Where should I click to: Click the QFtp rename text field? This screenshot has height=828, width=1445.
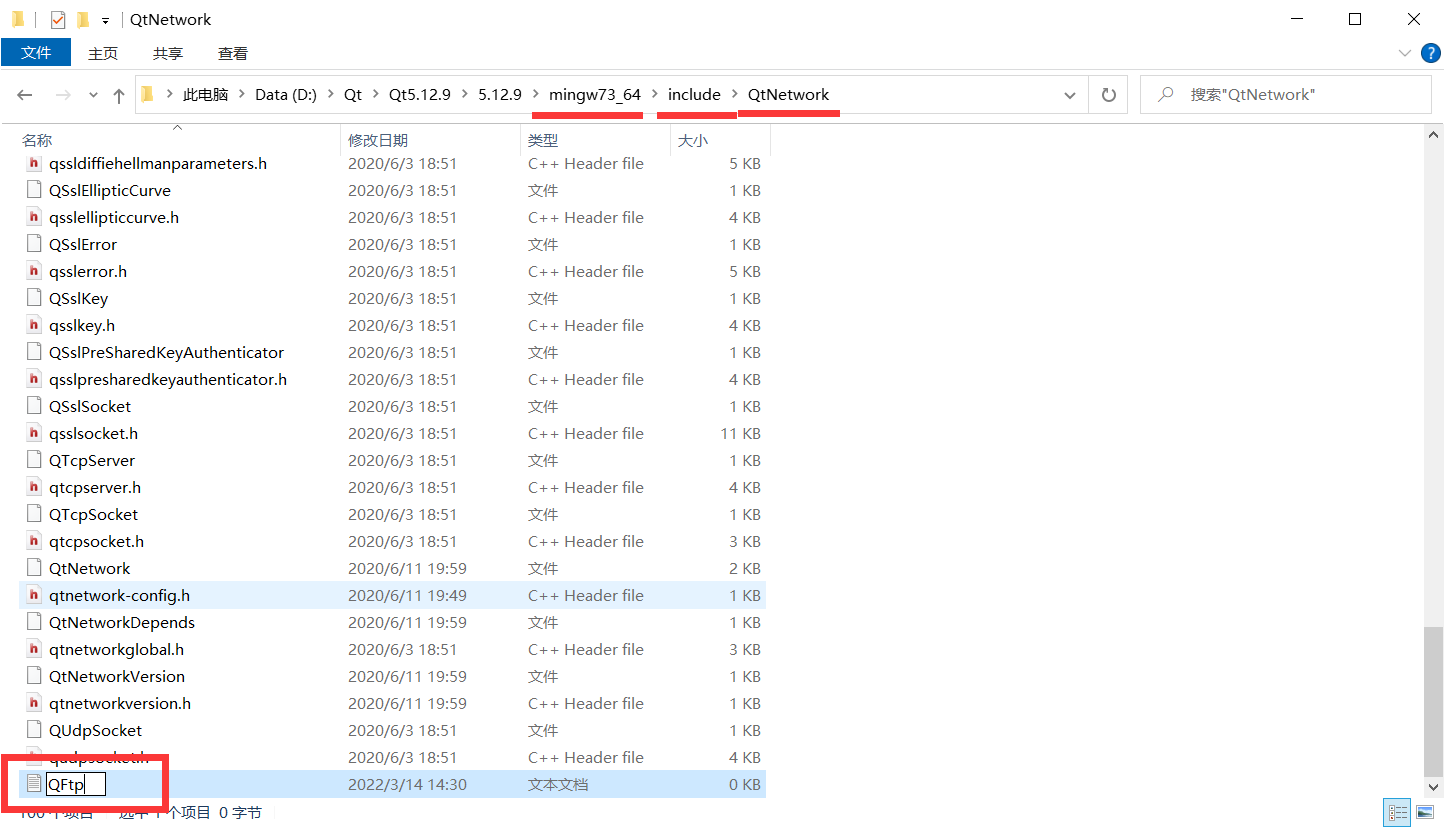point(76,784)
